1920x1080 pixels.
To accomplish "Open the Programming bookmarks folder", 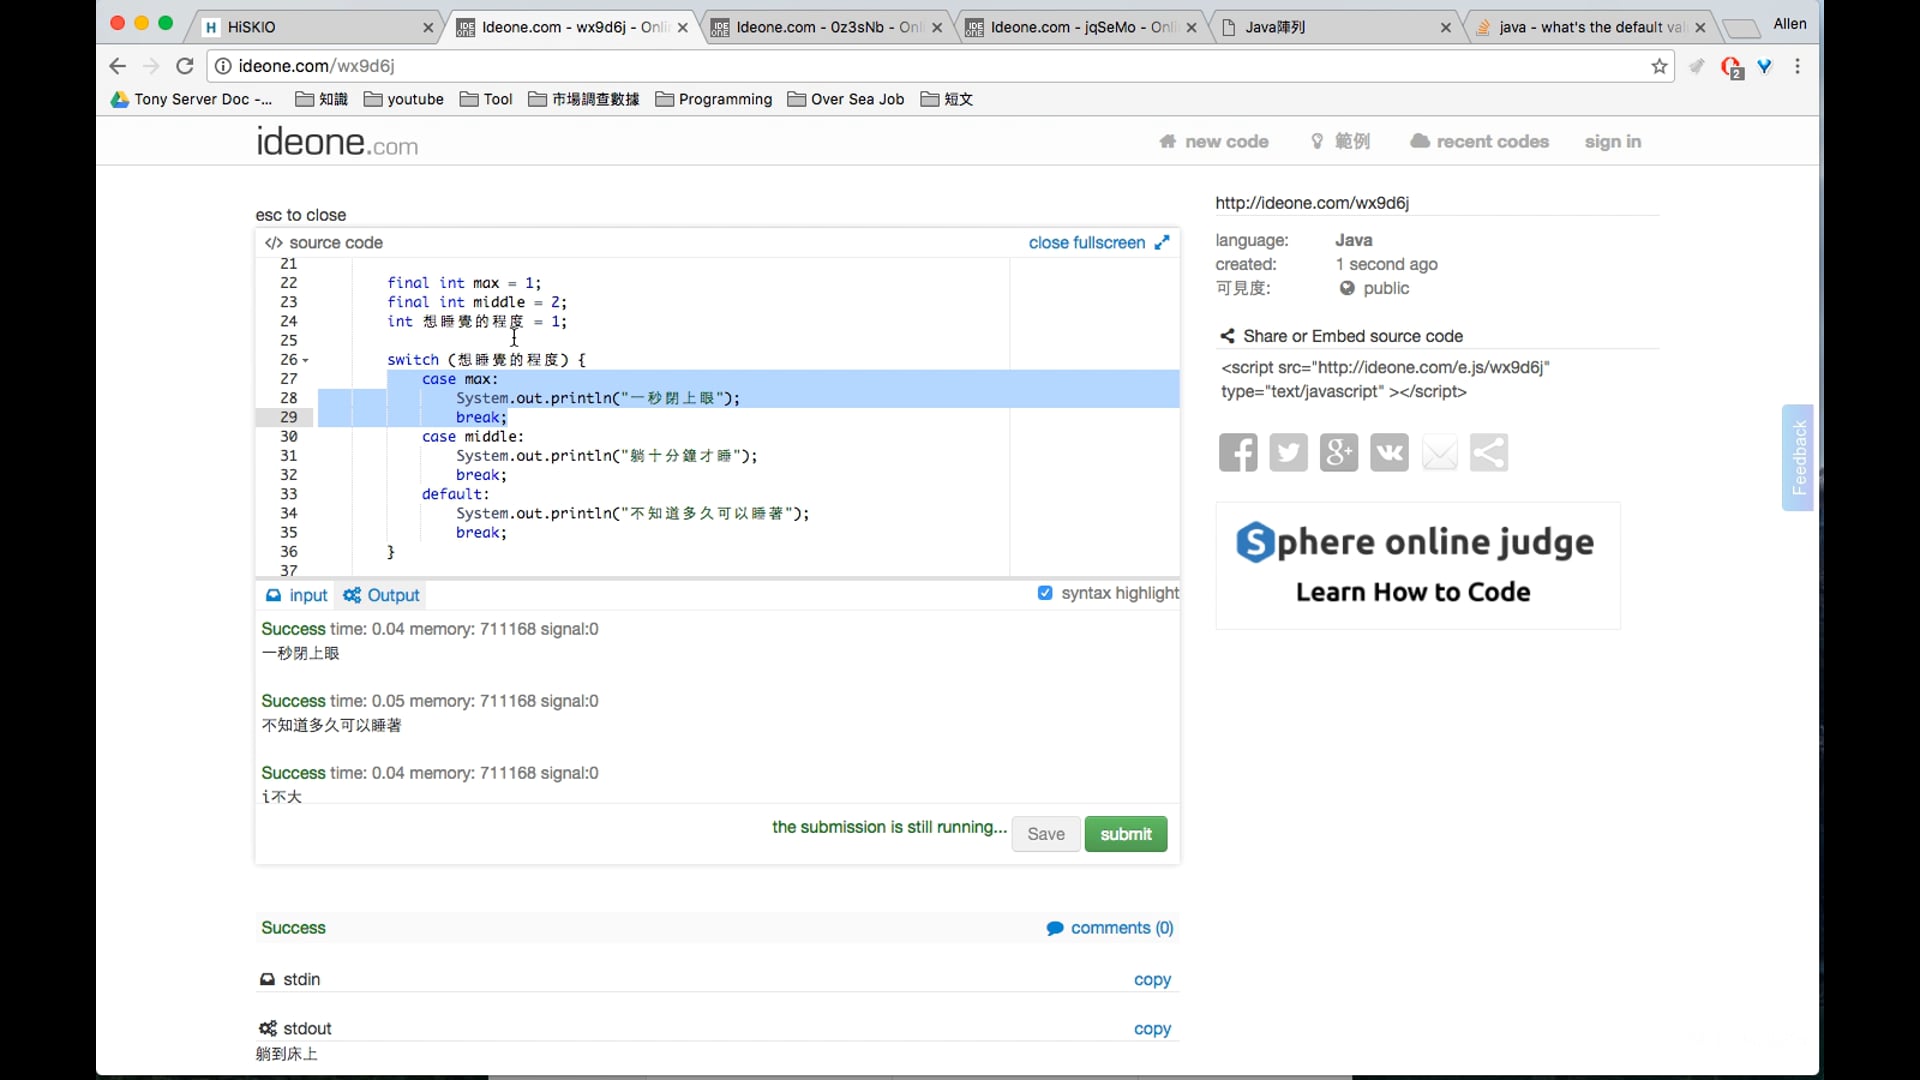I will (x=714, y=99).
